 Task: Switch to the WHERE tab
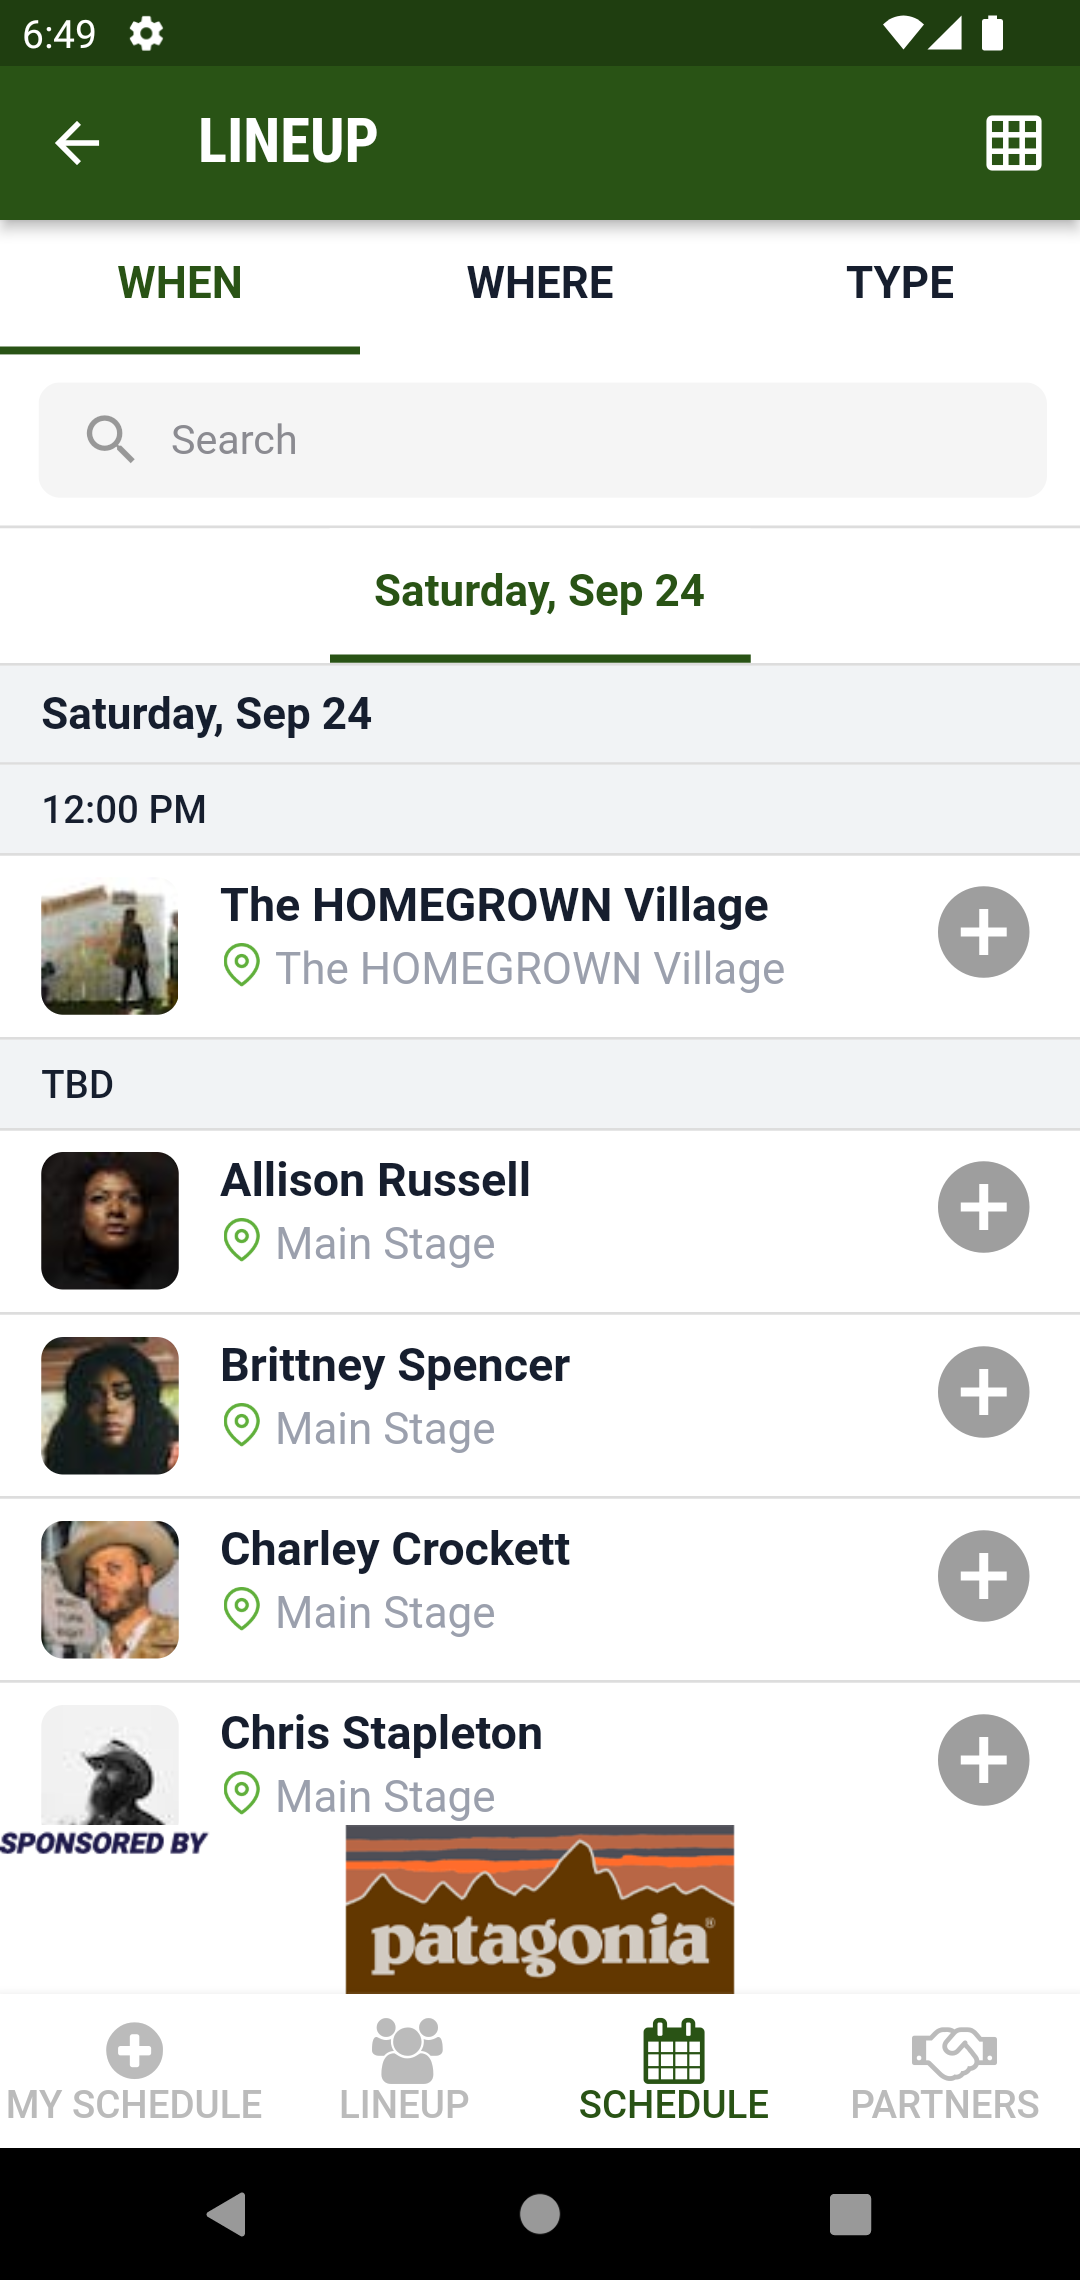coord(540,283)
